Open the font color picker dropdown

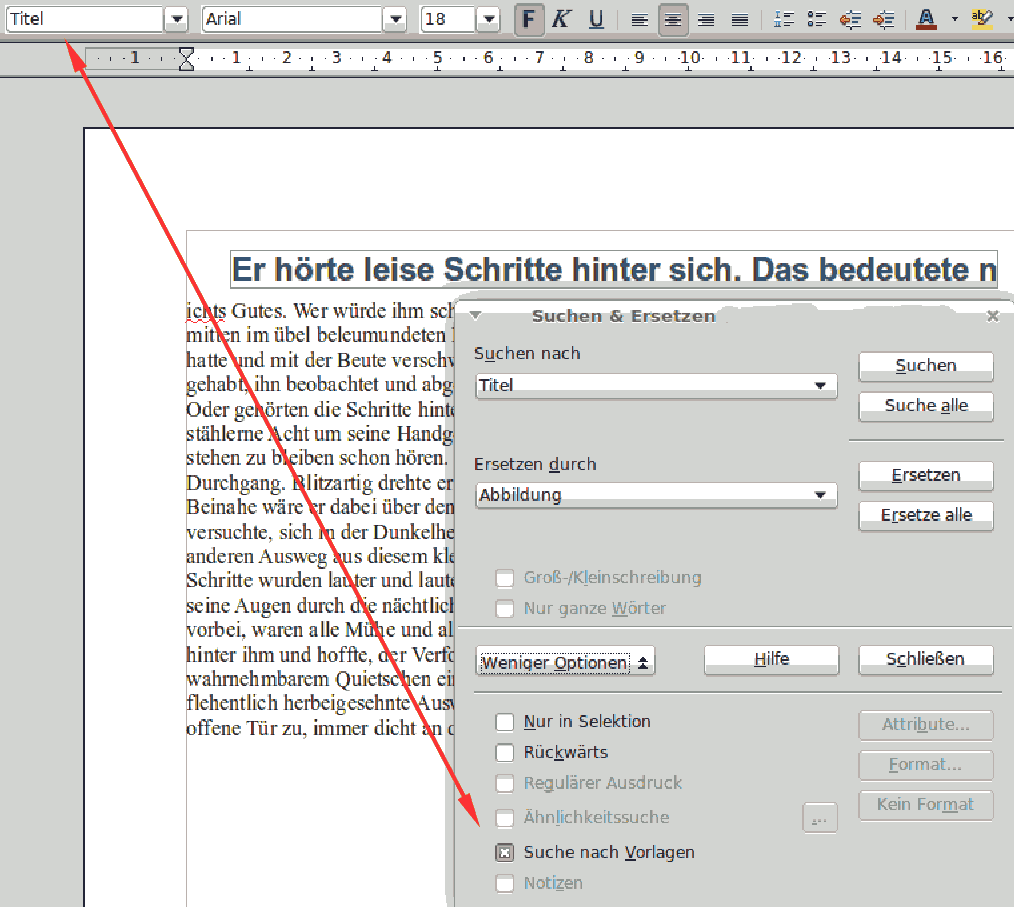[956, 19]
